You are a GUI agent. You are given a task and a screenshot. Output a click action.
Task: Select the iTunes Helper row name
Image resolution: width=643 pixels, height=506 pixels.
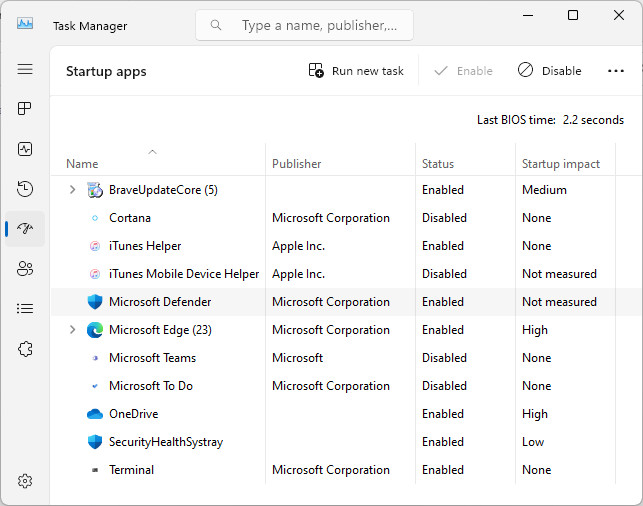point(145,246)
